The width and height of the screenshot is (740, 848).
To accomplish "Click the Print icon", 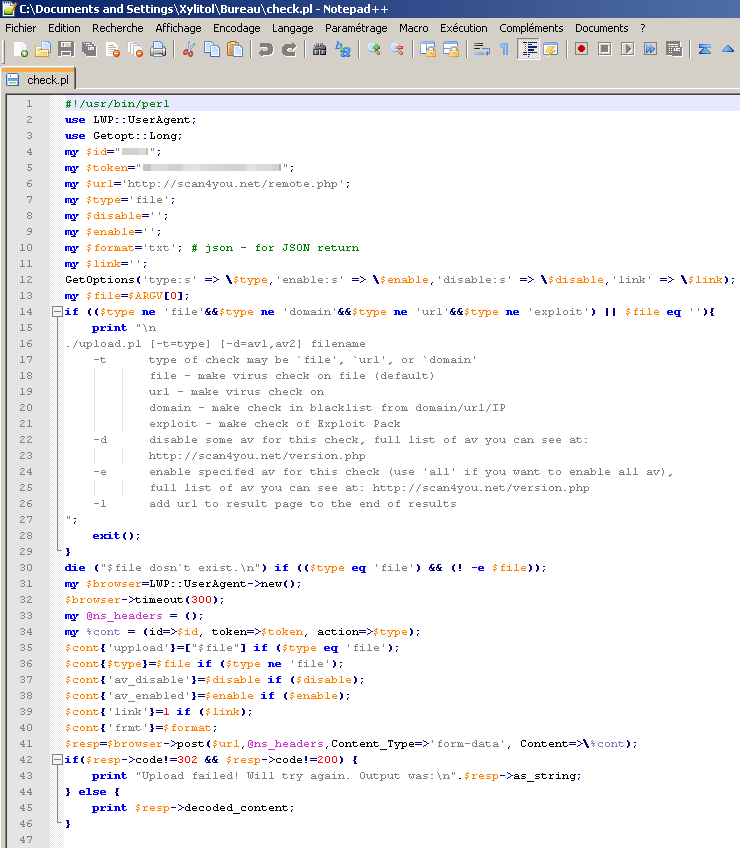I will [158, 50].
